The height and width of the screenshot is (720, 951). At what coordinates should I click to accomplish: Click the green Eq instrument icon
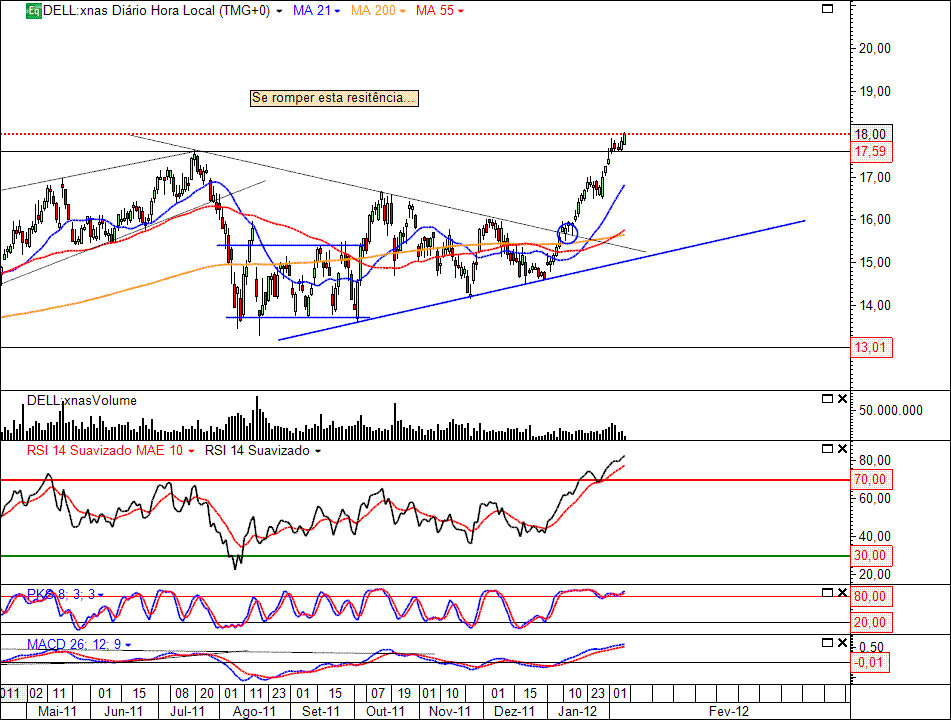(x=33, y=11)
